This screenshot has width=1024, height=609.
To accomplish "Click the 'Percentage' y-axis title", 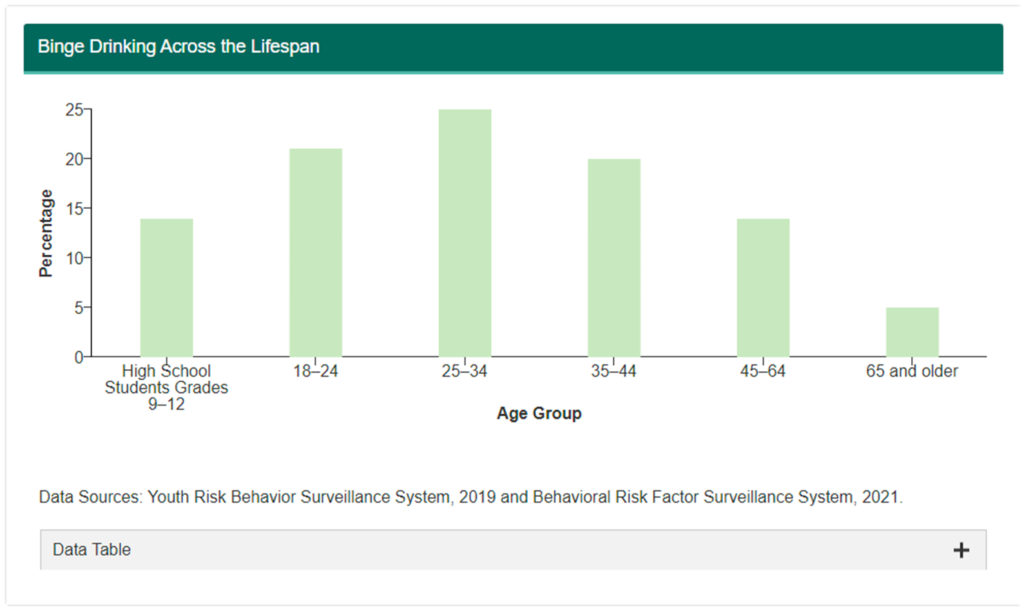I will 46,233.
